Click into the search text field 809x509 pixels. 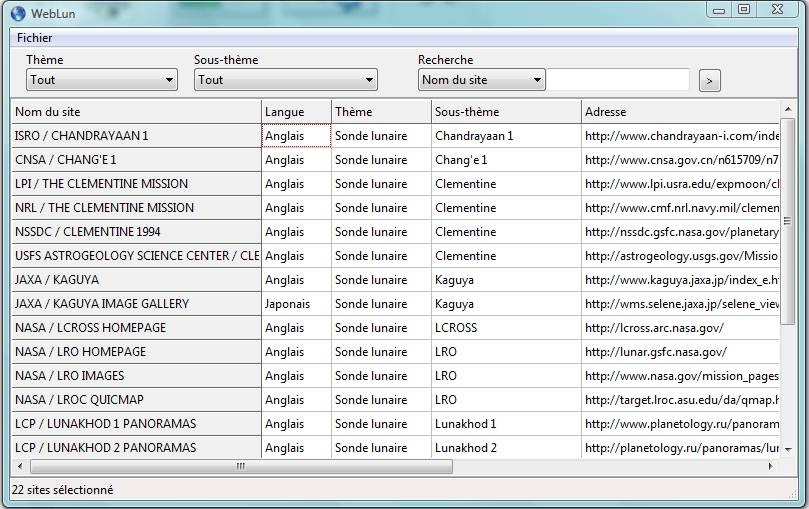[618, 80]
